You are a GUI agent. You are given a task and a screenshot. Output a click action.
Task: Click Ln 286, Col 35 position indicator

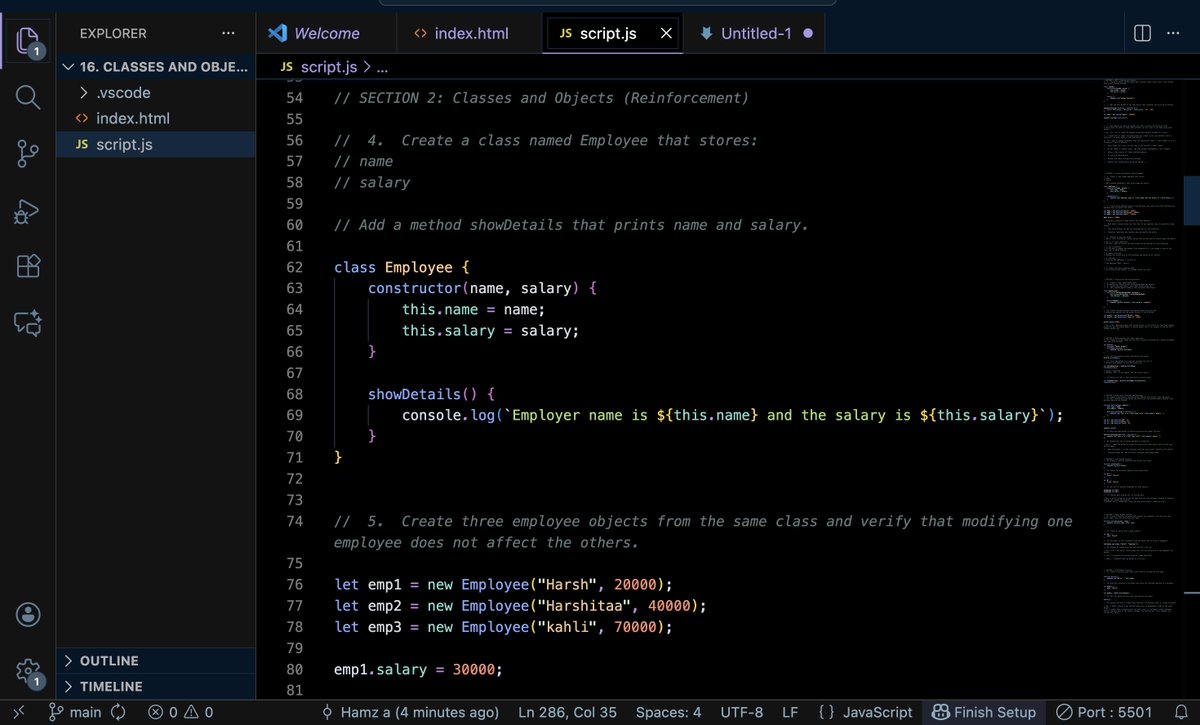(567, 712)
